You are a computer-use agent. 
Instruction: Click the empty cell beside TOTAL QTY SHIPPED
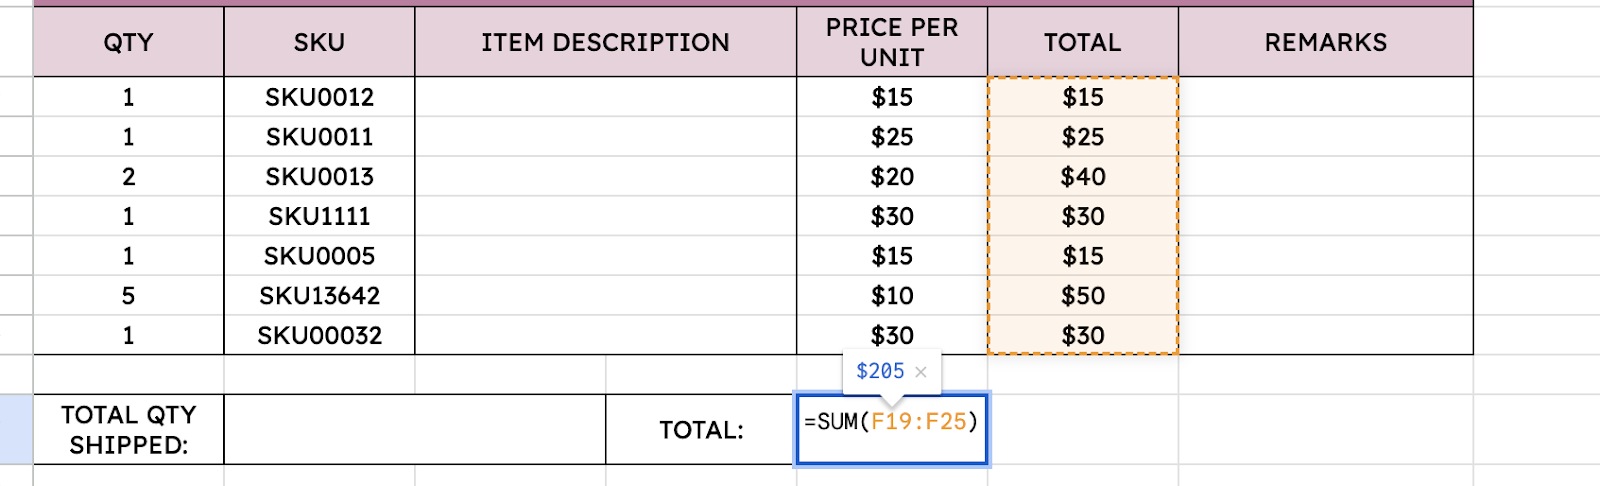[x=414, y=430]
